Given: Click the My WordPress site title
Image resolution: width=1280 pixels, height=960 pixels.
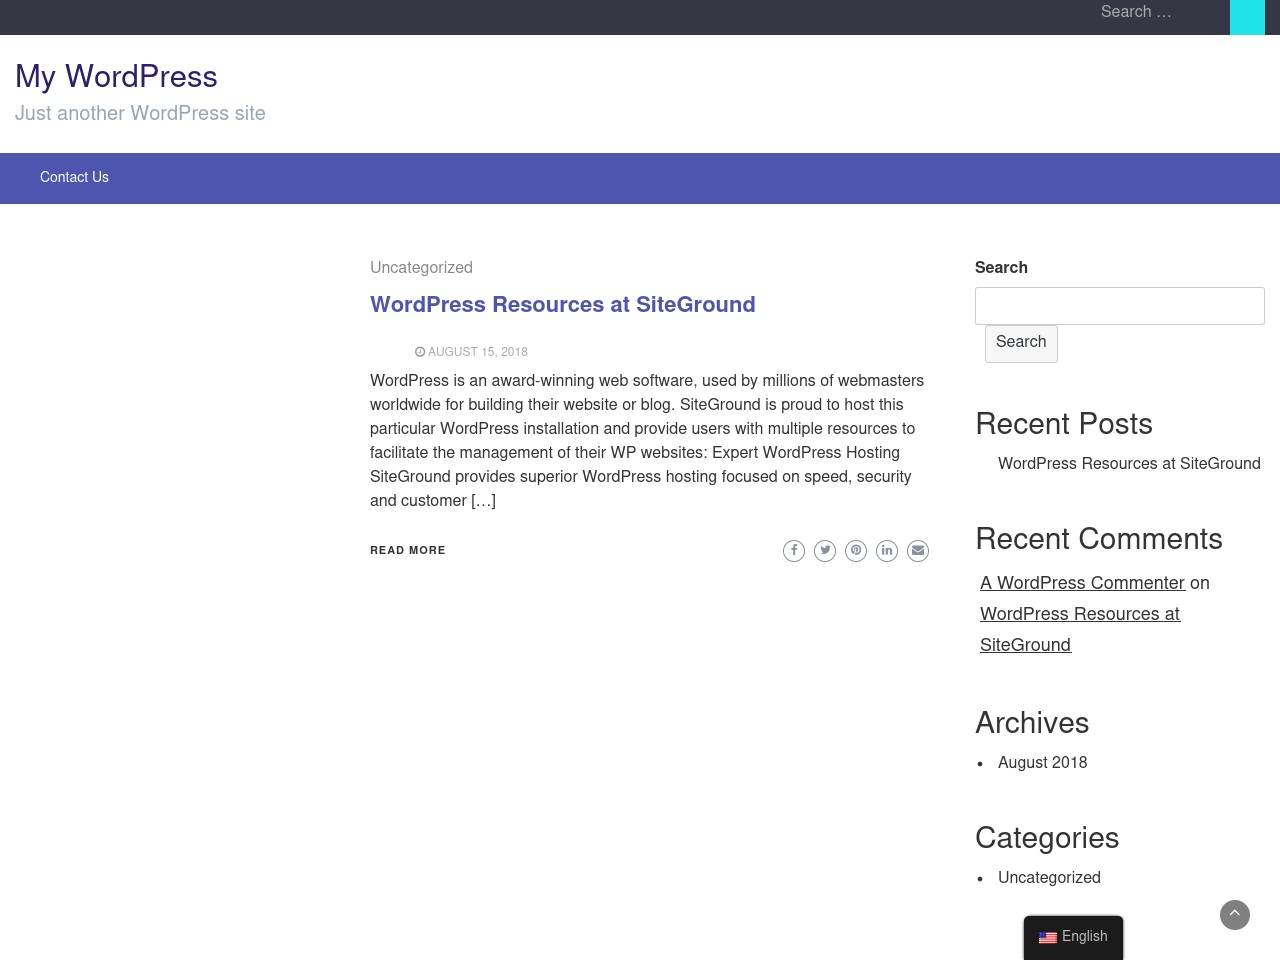Looking at the screenshot, I should 116,77.
